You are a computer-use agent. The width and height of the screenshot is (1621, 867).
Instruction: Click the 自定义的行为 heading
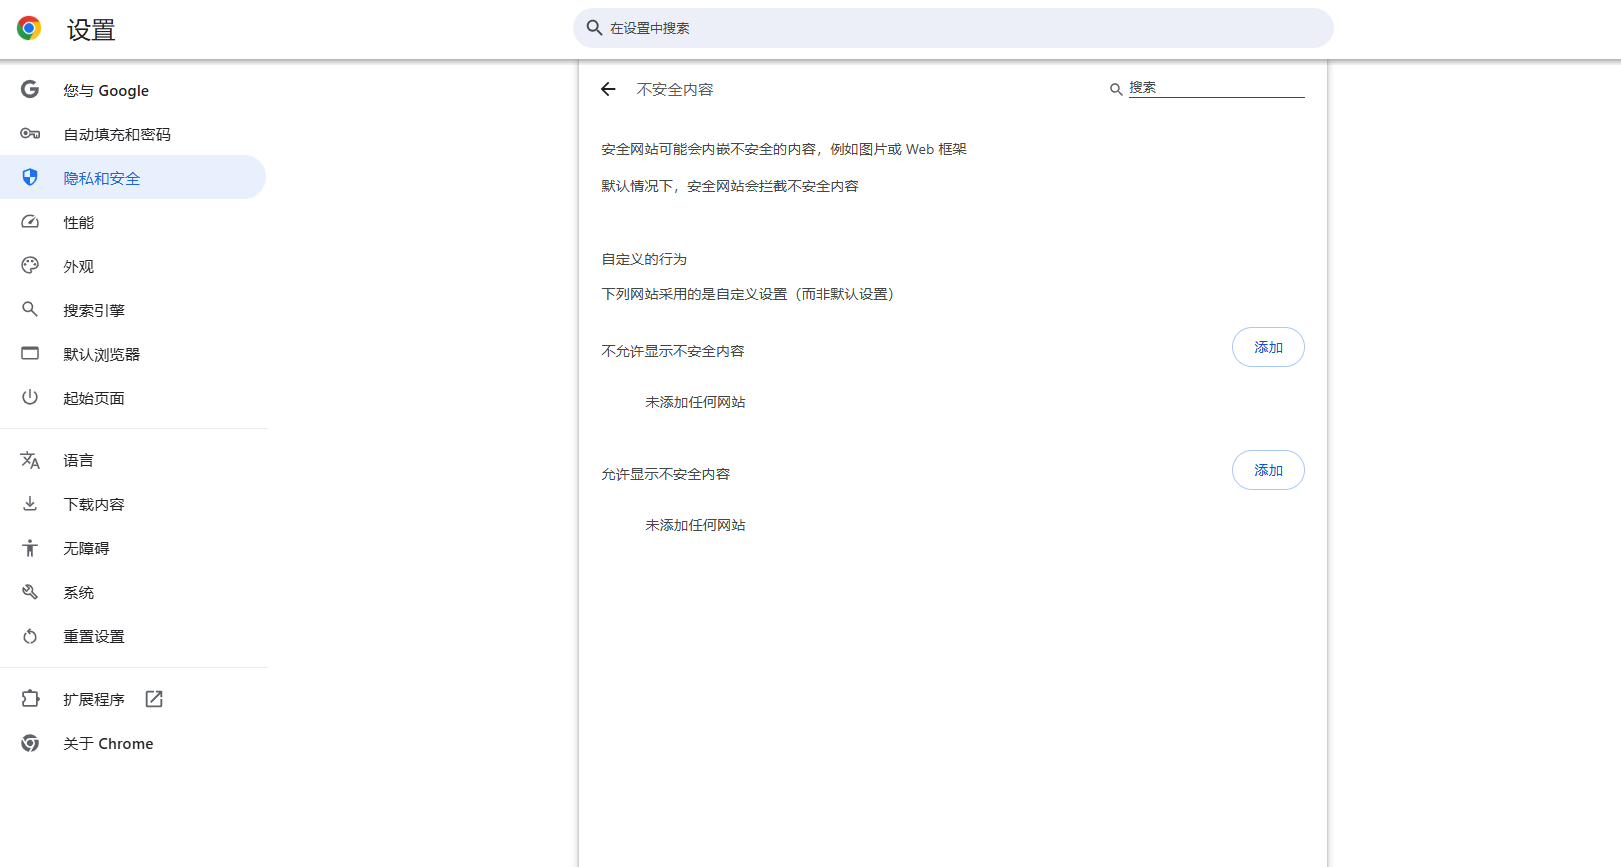644,259
